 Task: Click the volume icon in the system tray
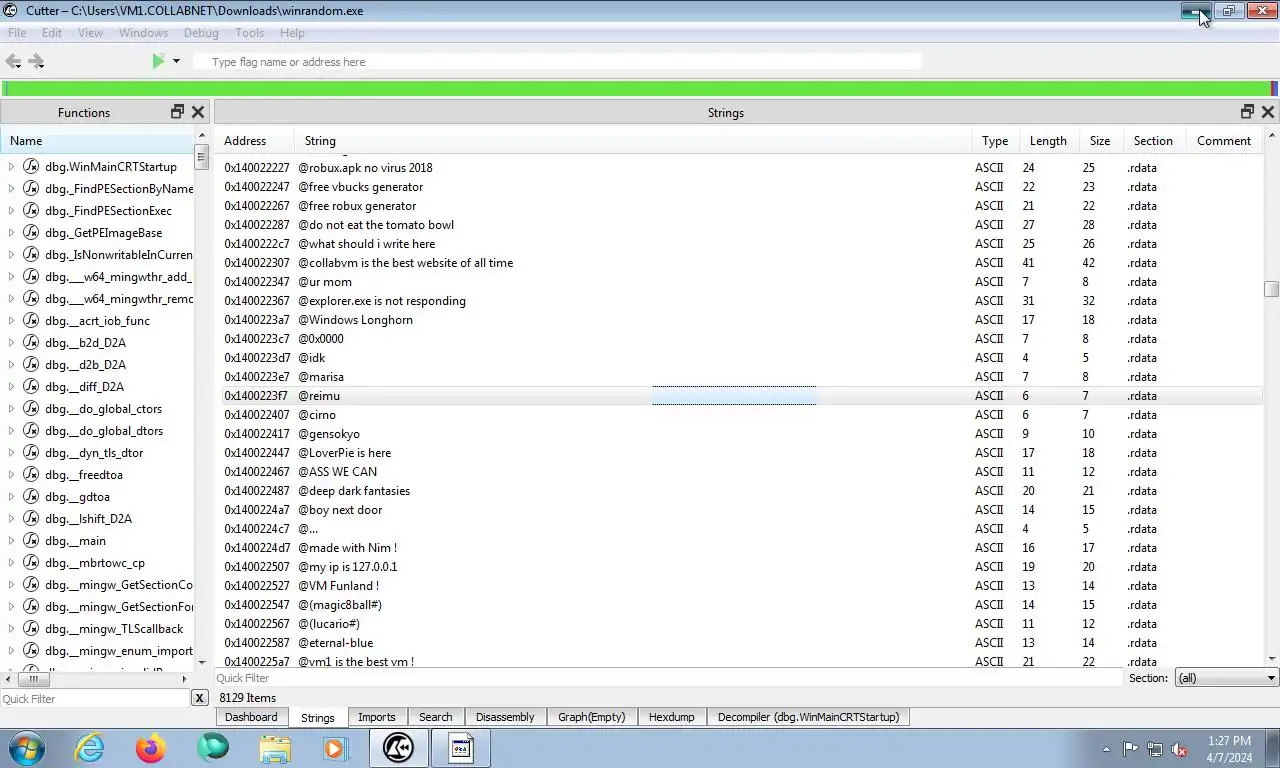1179,749
